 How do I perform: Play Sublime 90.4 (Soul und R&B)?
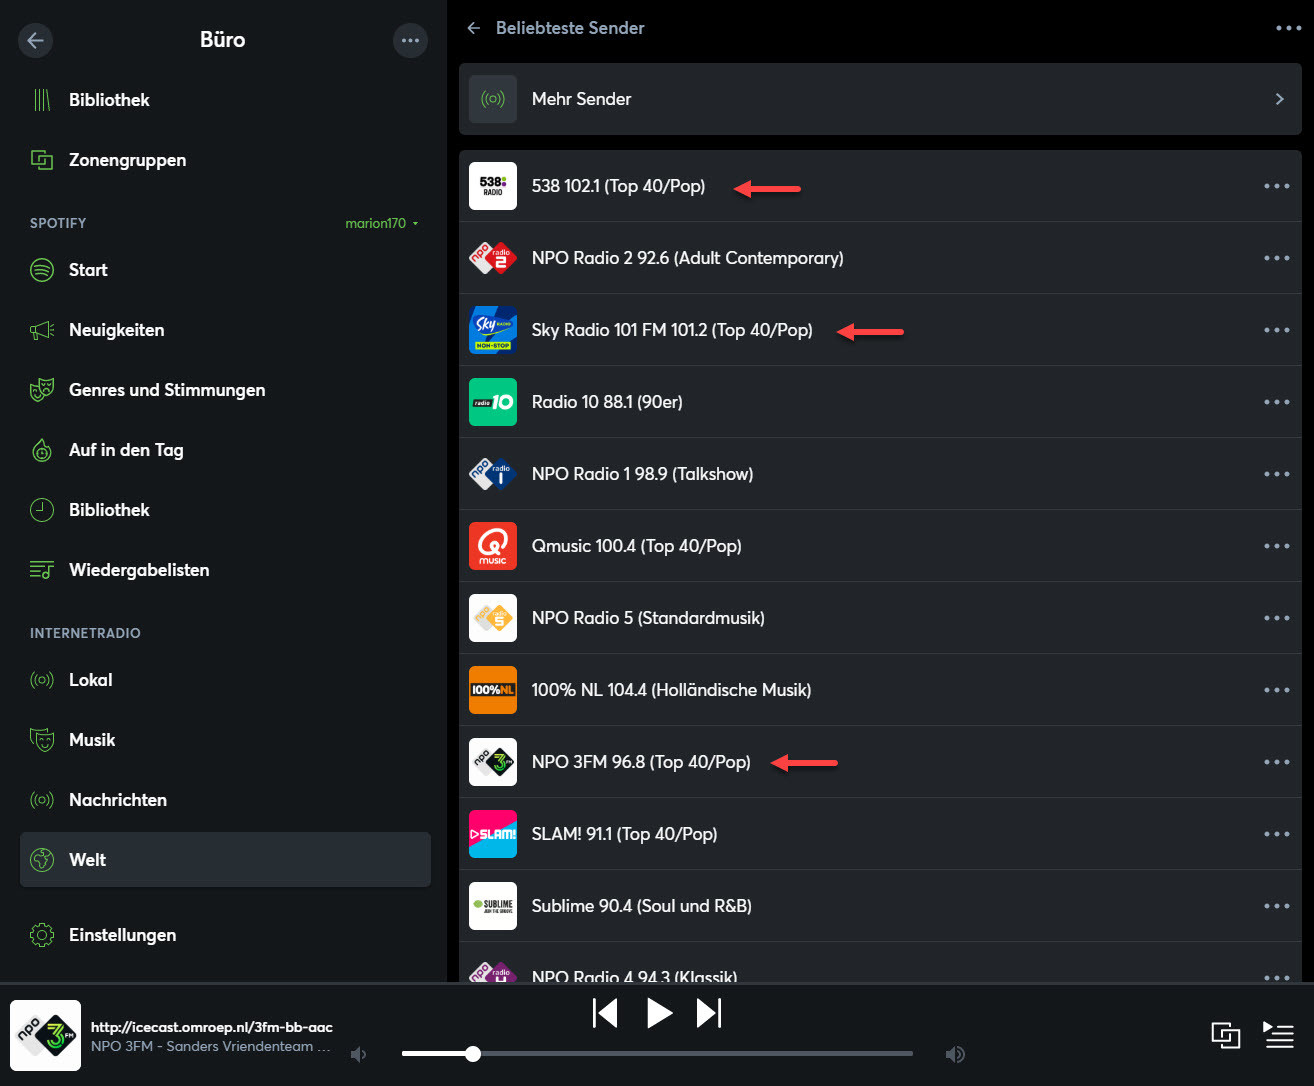tap(641, 906)
